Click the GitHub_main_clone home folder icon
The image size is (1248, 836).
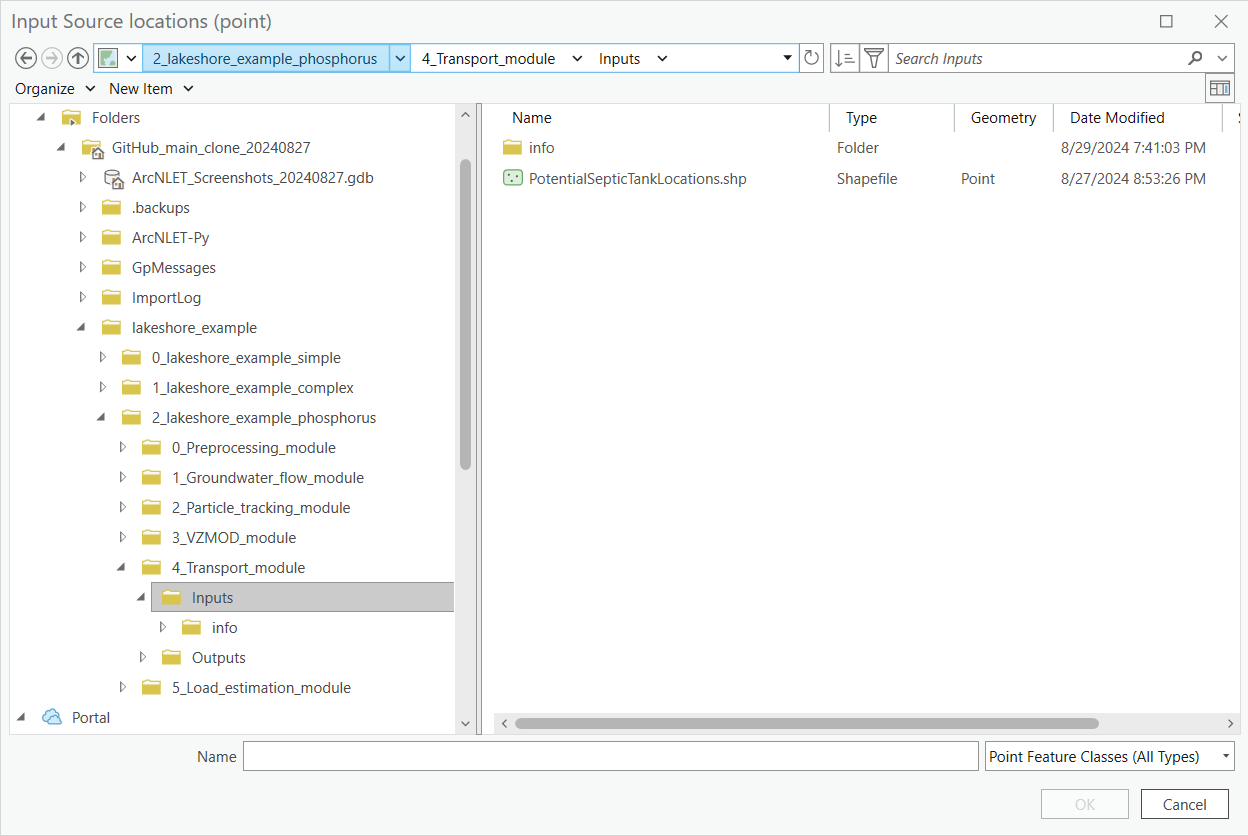tap(92, 148)
